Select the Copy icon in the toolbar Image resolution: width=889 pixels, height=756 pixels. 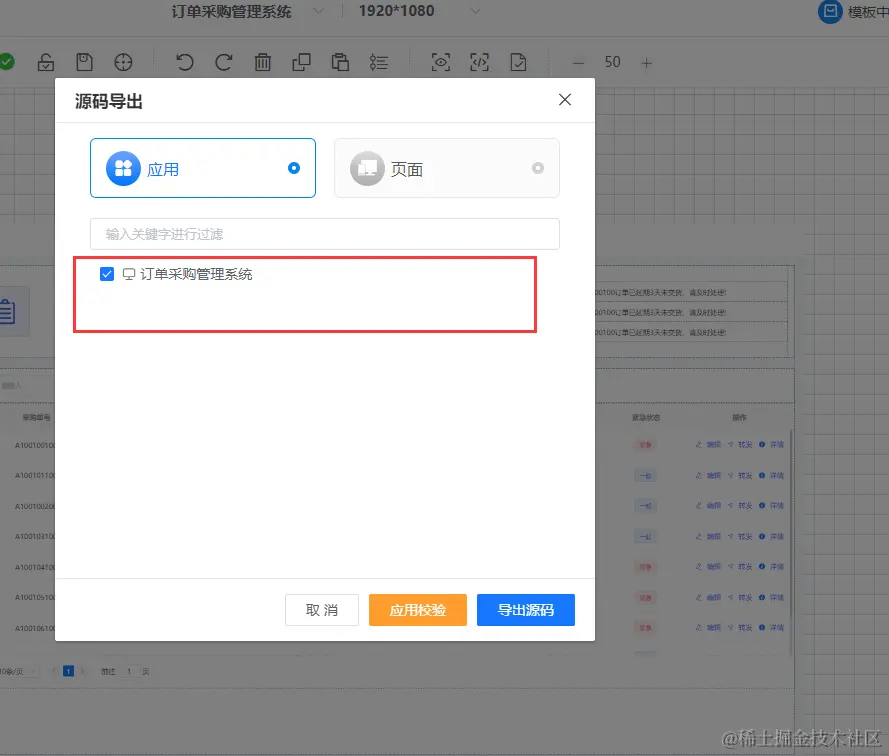tap(301, 62)
